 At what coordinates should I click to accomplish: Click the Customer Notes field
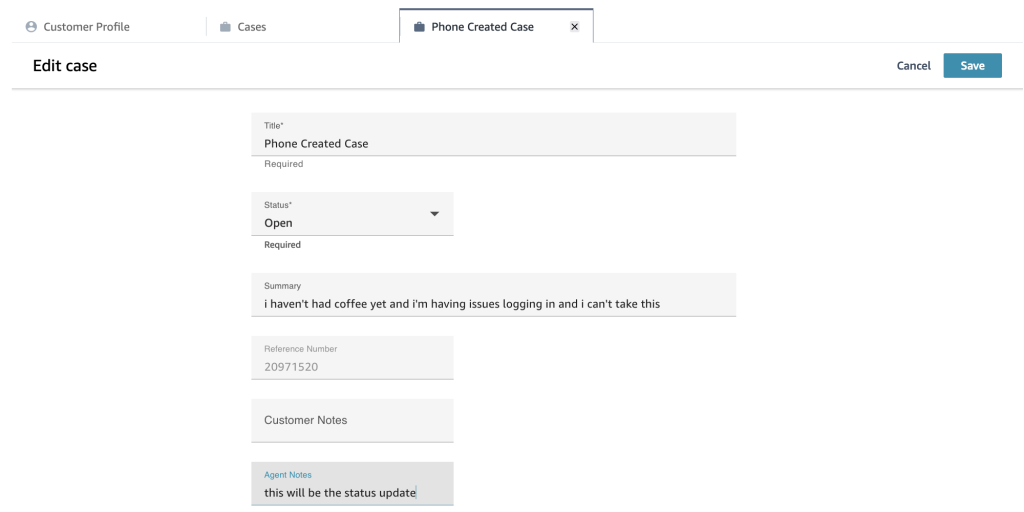coord(351,420)
